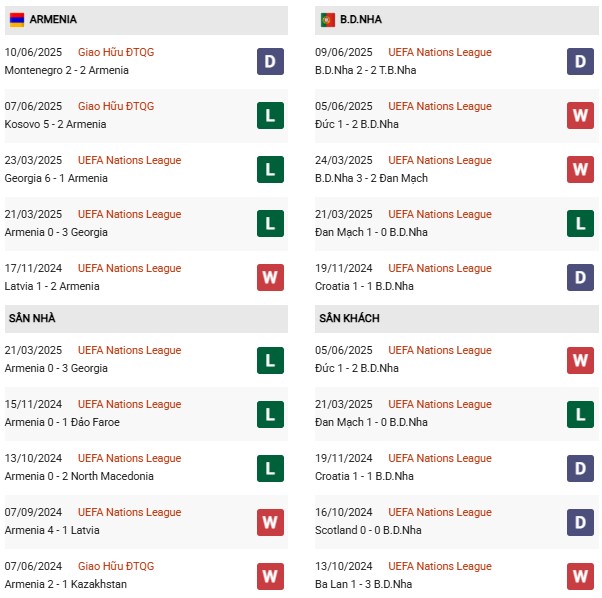
Task: Open the B.D.NHA team header
Action: click(361, 19)
